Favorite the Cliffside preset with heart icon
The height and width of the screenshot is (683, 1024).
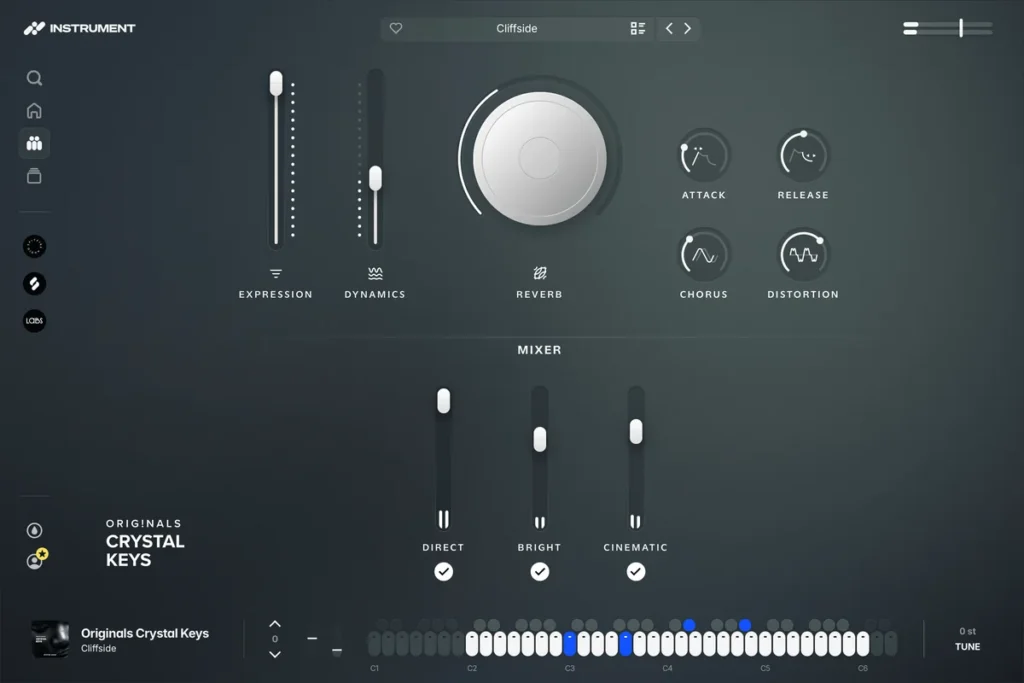coord(396,28)
